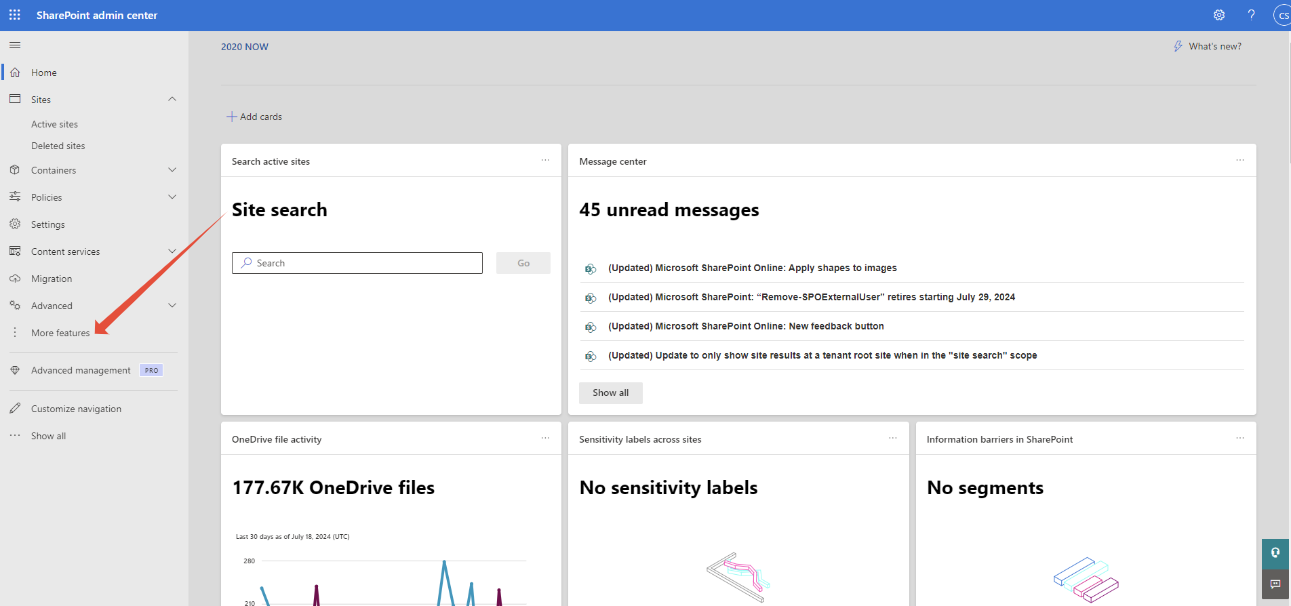This screenshot has width=1291, height=606.
Task: Open Migration label in the navigation
Action: tap(51, 279)
